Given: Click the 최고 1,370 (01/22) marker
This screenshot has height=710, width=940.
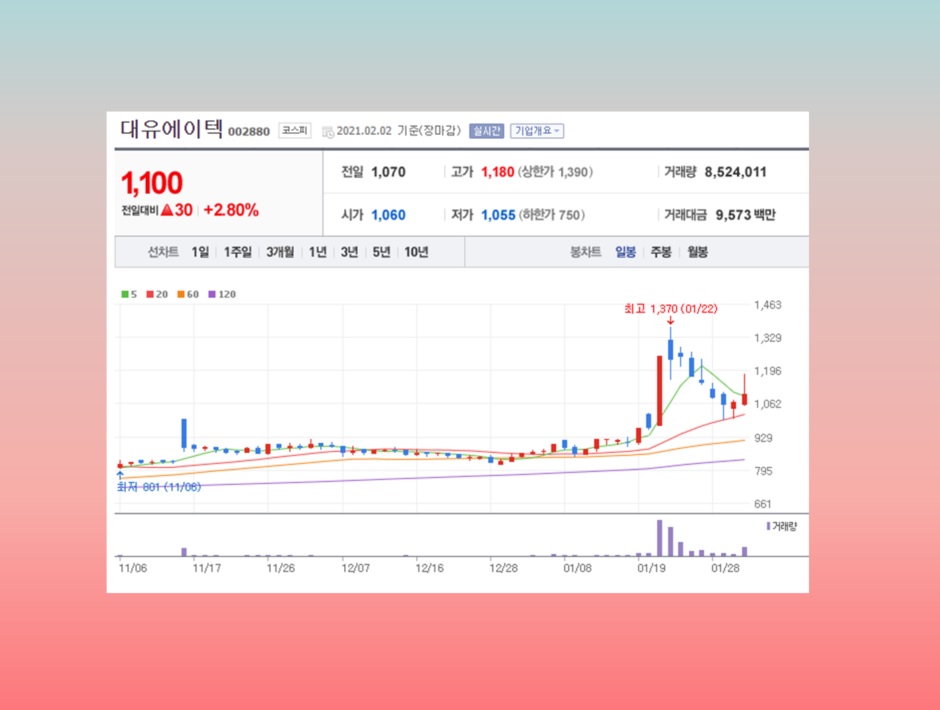Looking at the screenshot, I should (x=671, y=309).
